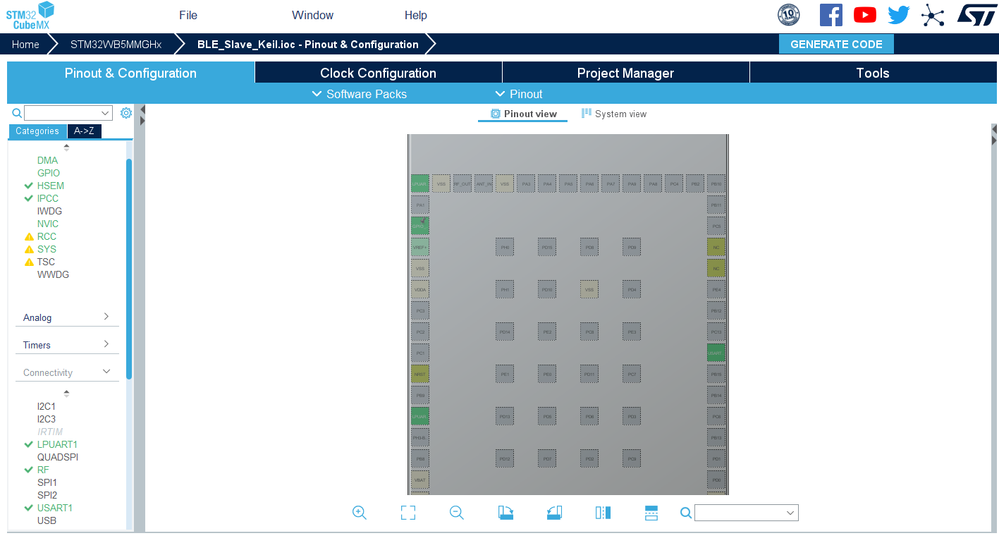Flip the chip view horizontally
999x534 pixels.
tap(603, 512)
